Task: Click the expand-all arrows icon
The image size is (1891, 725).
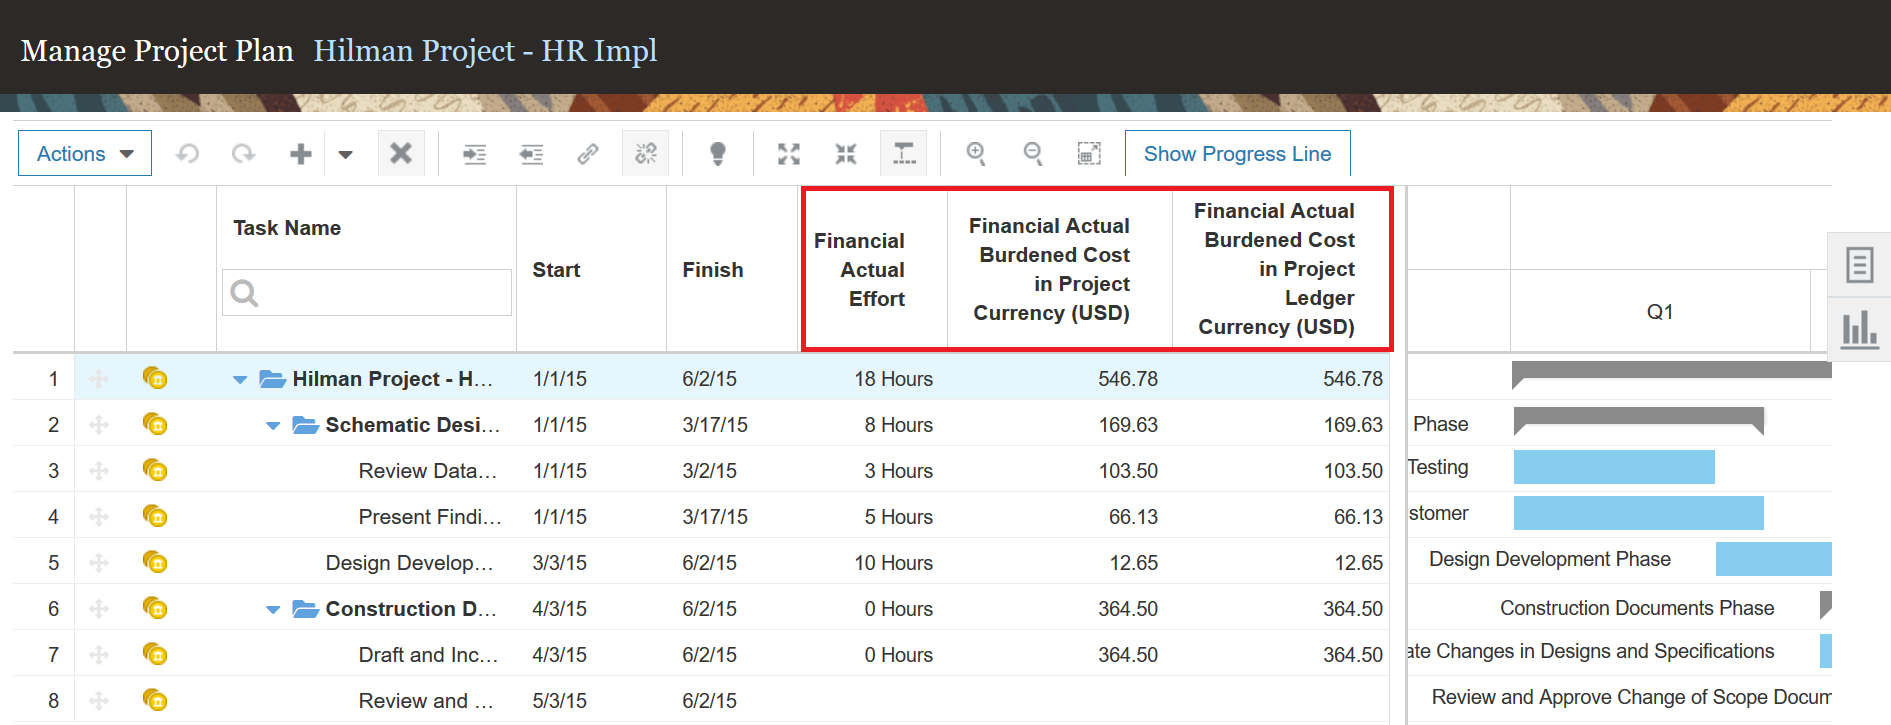Action: (789, 154)
